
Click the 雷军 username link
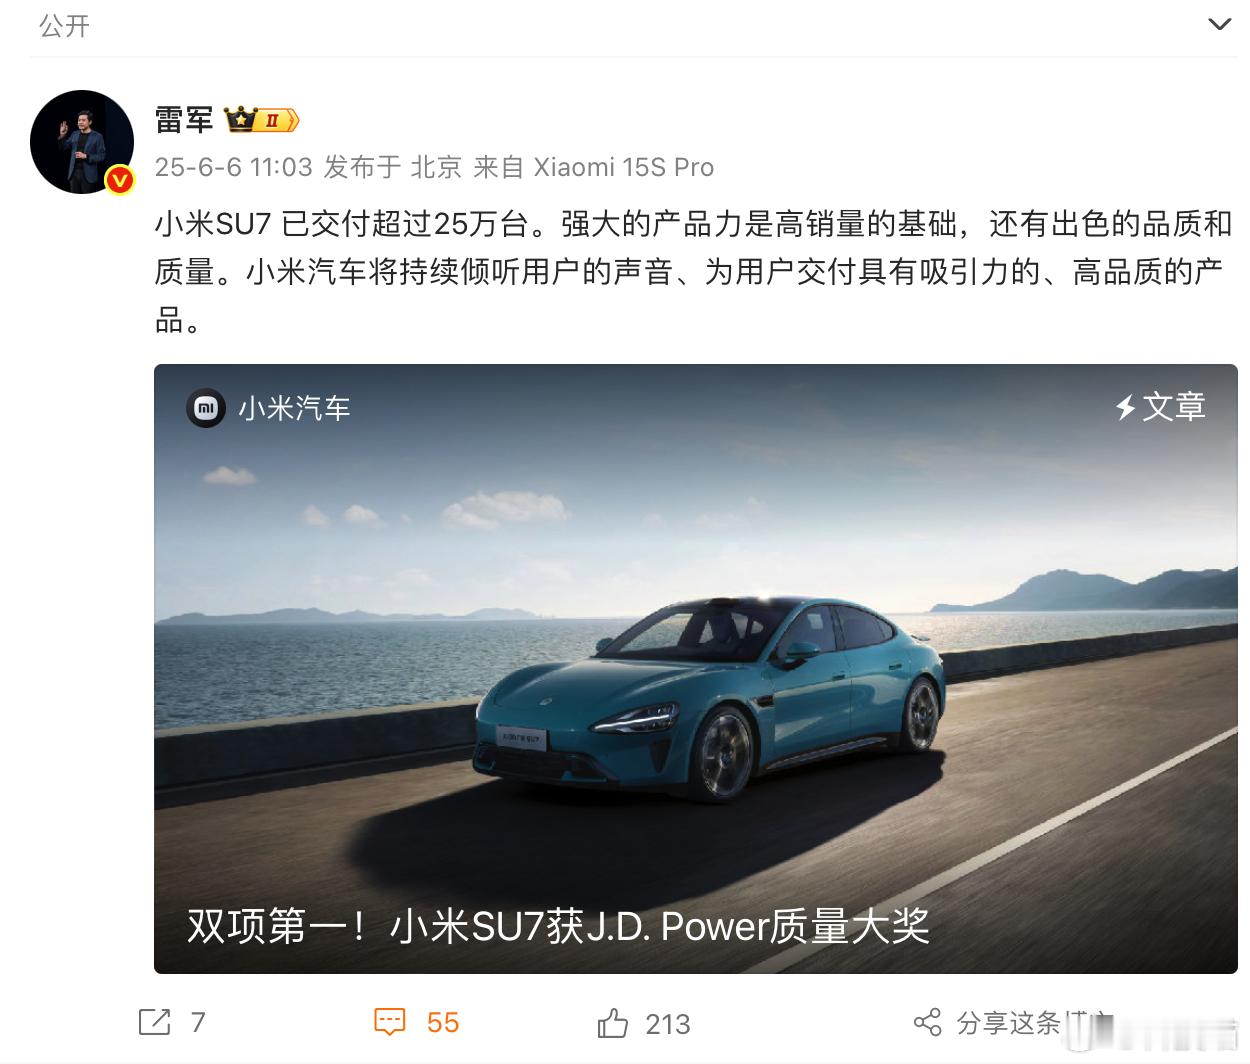tap(184, 120)
